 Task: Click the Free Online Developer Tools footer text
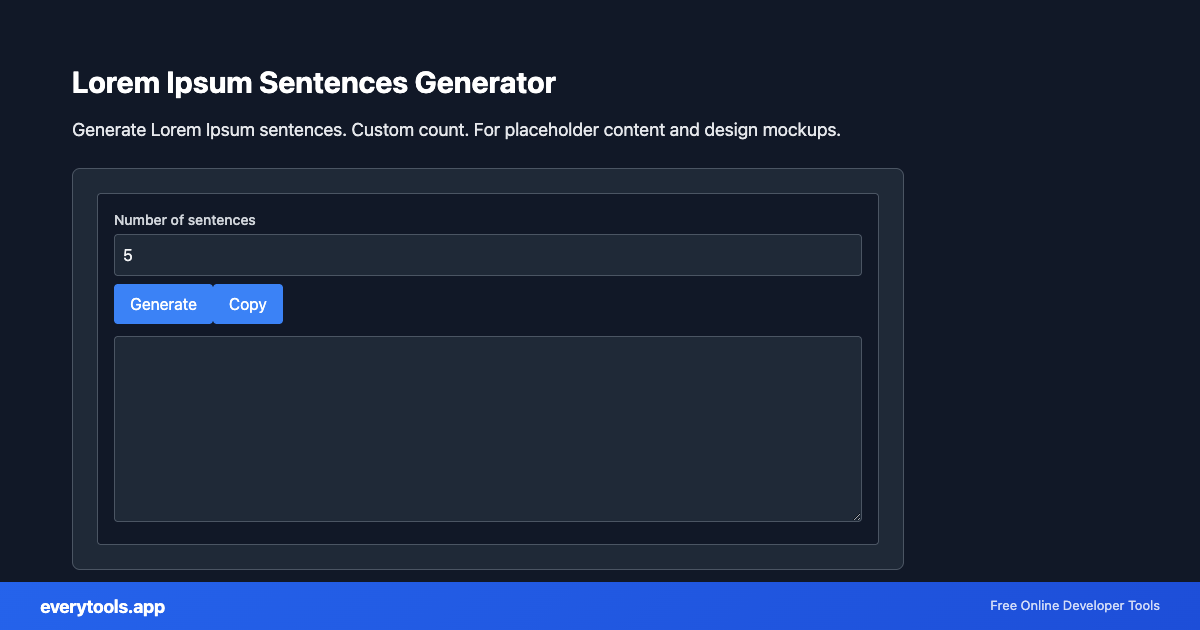coord(1074,606)
